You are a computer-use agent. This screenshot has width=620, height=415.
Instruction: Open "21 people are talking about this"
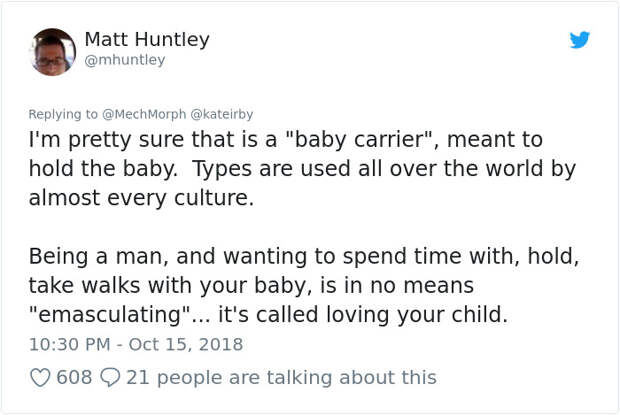(281, 377)
